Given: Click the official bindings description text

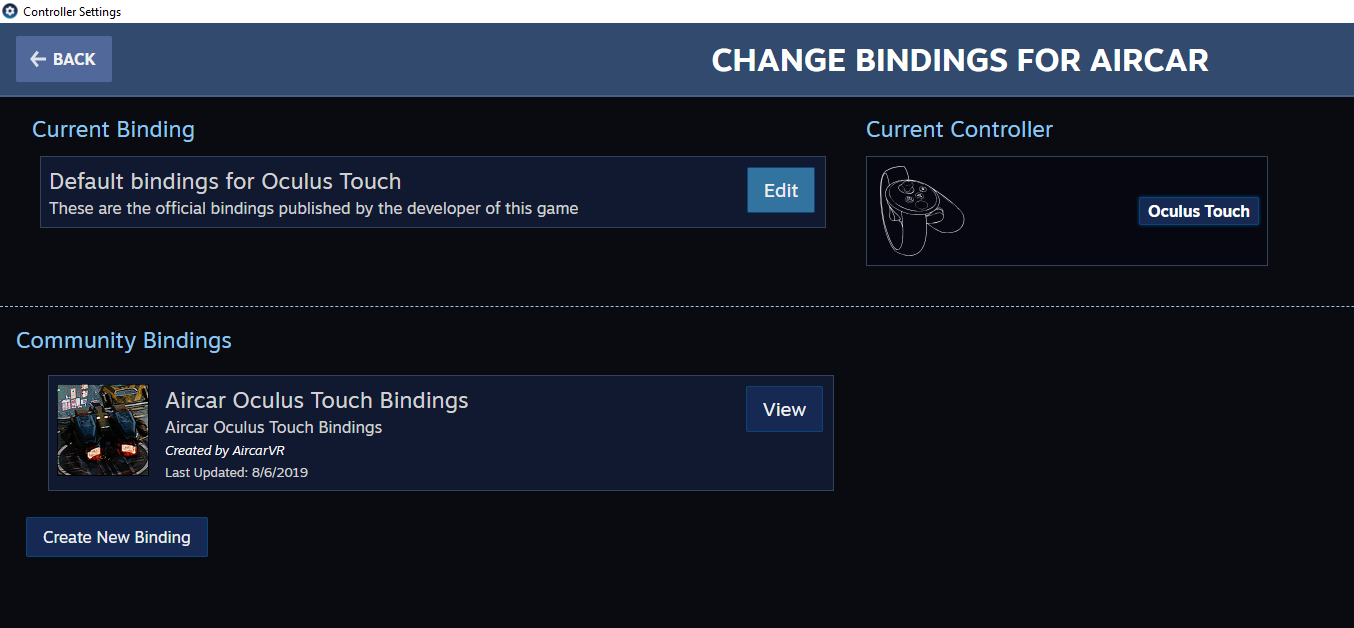Looking at the screenshot, I should coord(313,208).
